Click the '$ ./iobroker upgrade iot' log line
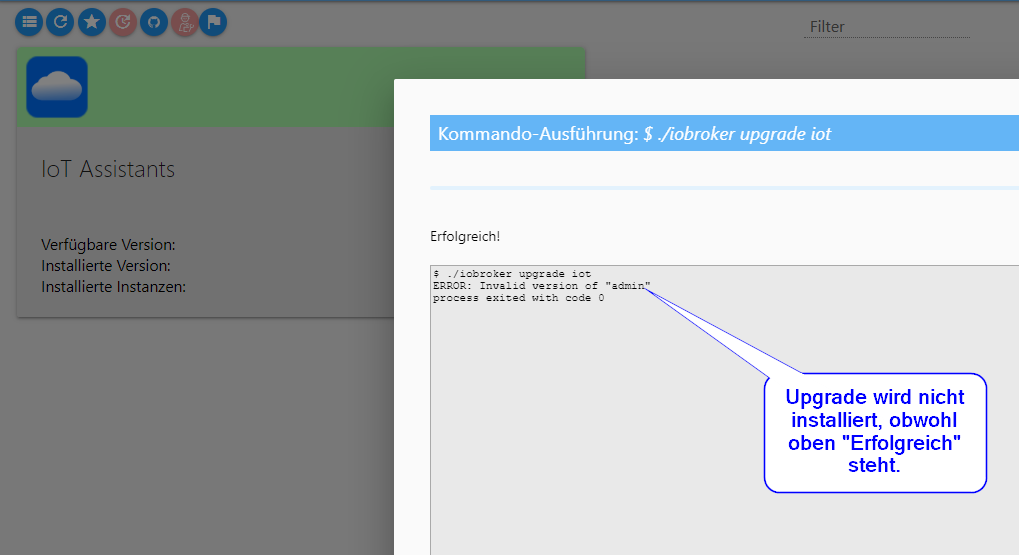This screenshot has height=555, width=1019. (x=512, y=274)
